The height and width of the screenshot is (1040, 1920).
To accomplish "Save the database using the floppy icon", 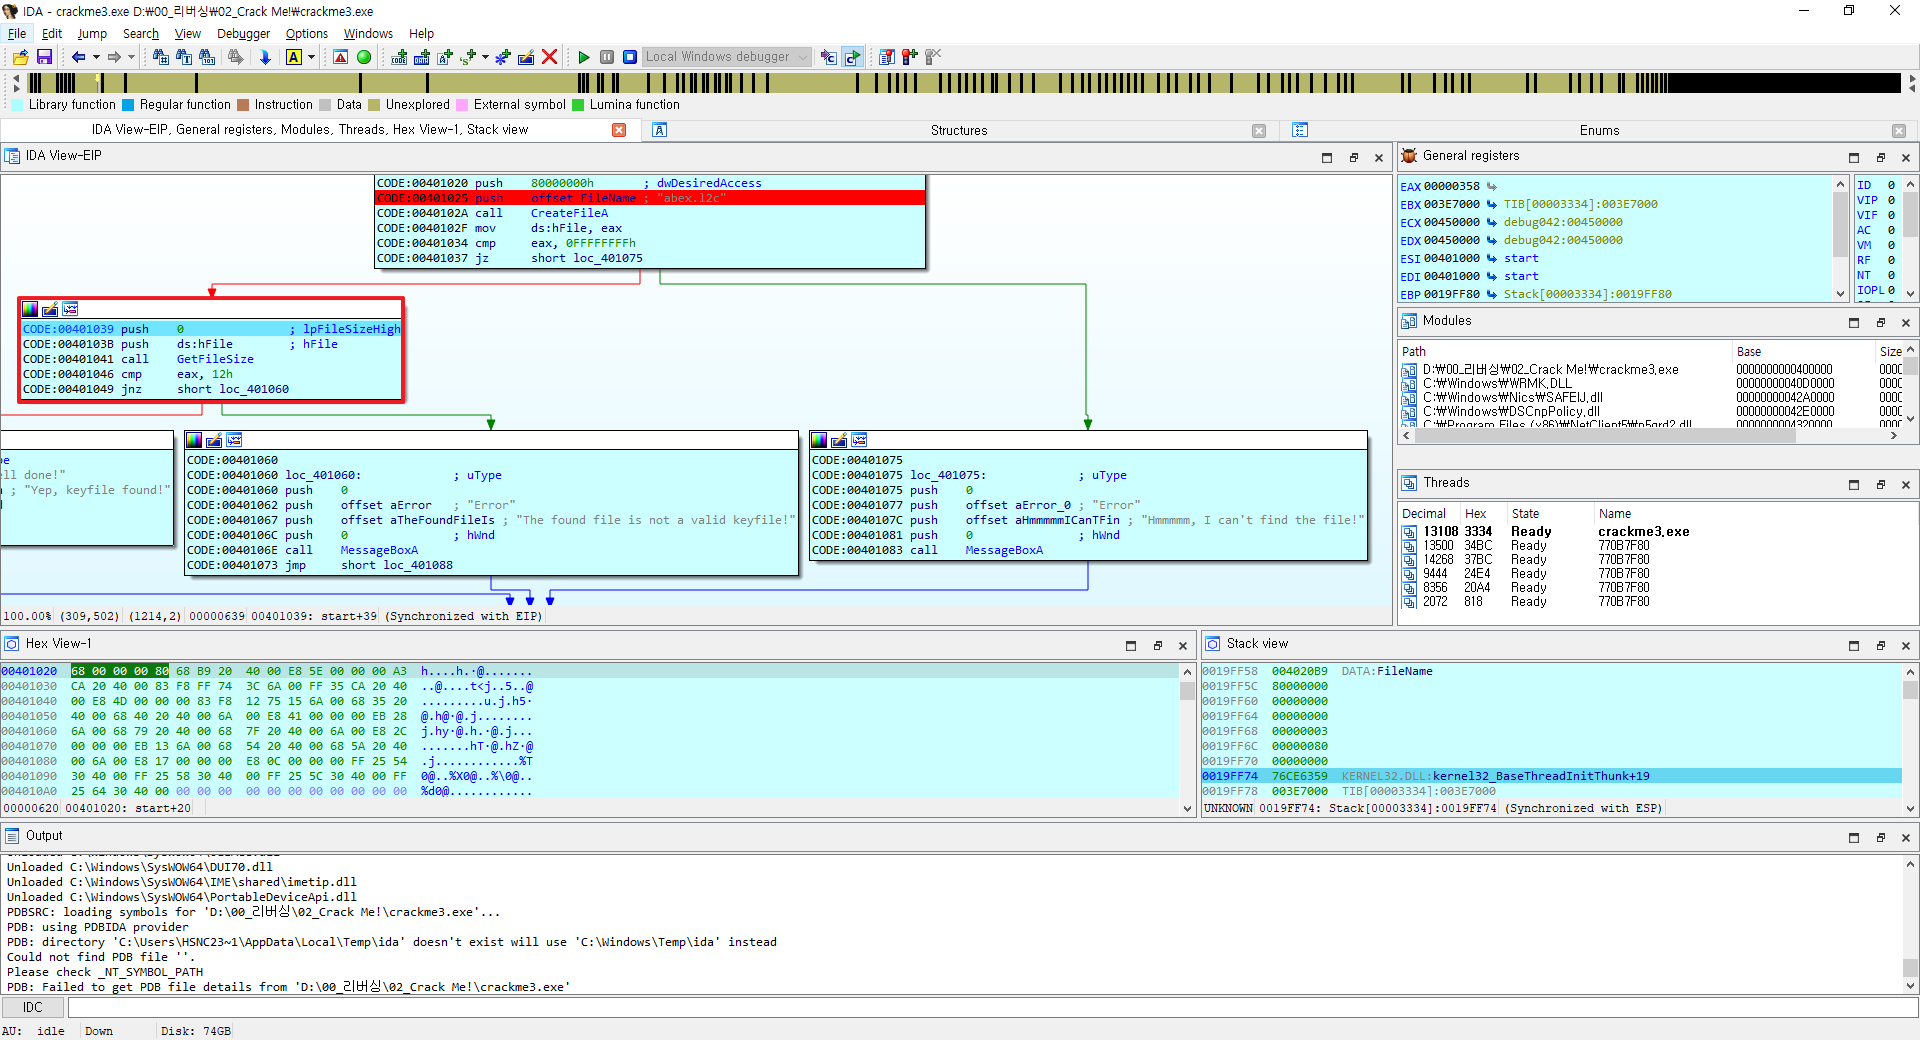I will pyautogui.click(x=44, y=57).
